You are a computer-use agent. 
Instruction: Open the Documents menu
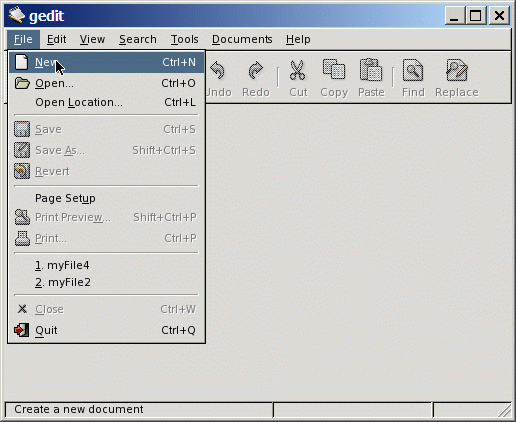242,39
